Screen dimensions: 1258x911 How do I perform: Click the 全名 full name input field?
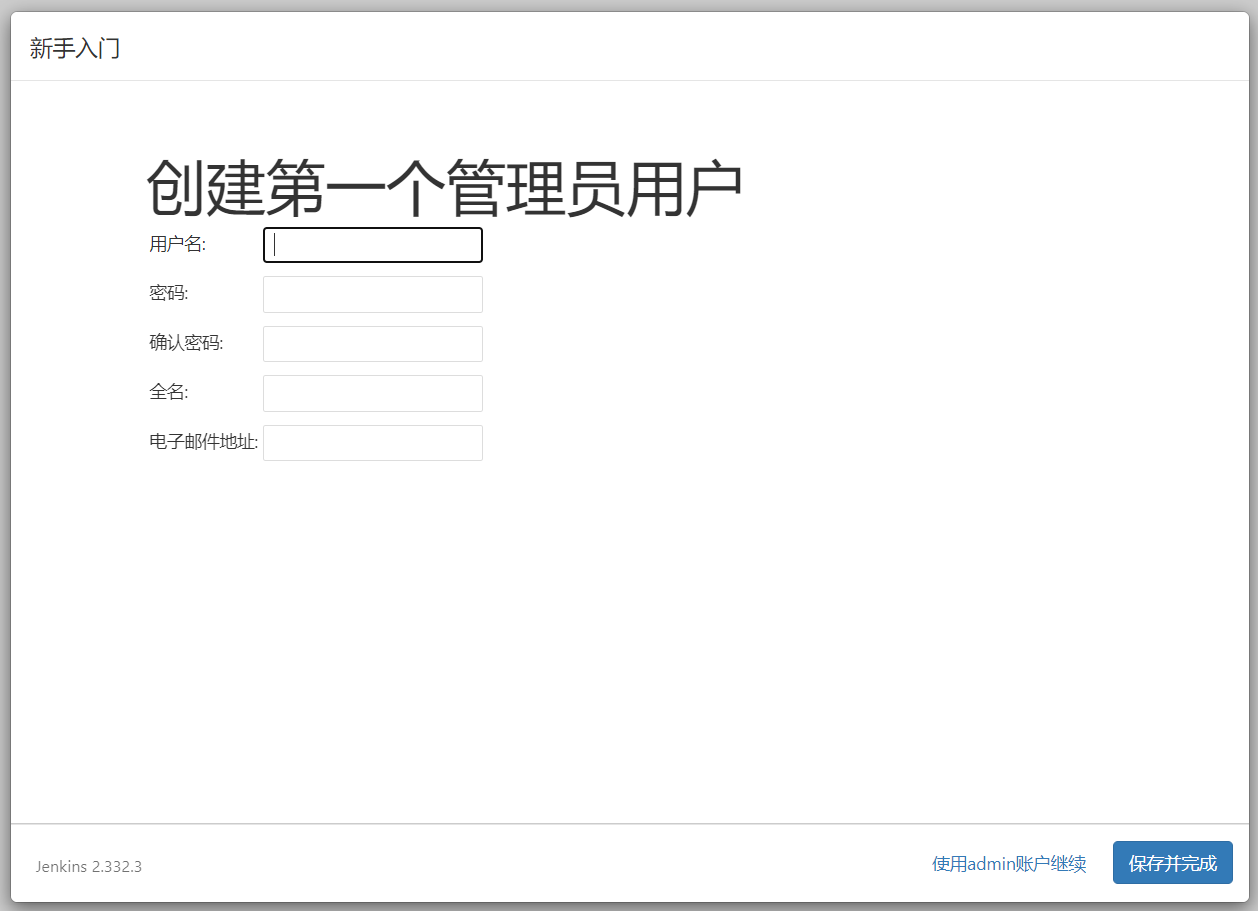pyautogui.click(x=373, y=393)
